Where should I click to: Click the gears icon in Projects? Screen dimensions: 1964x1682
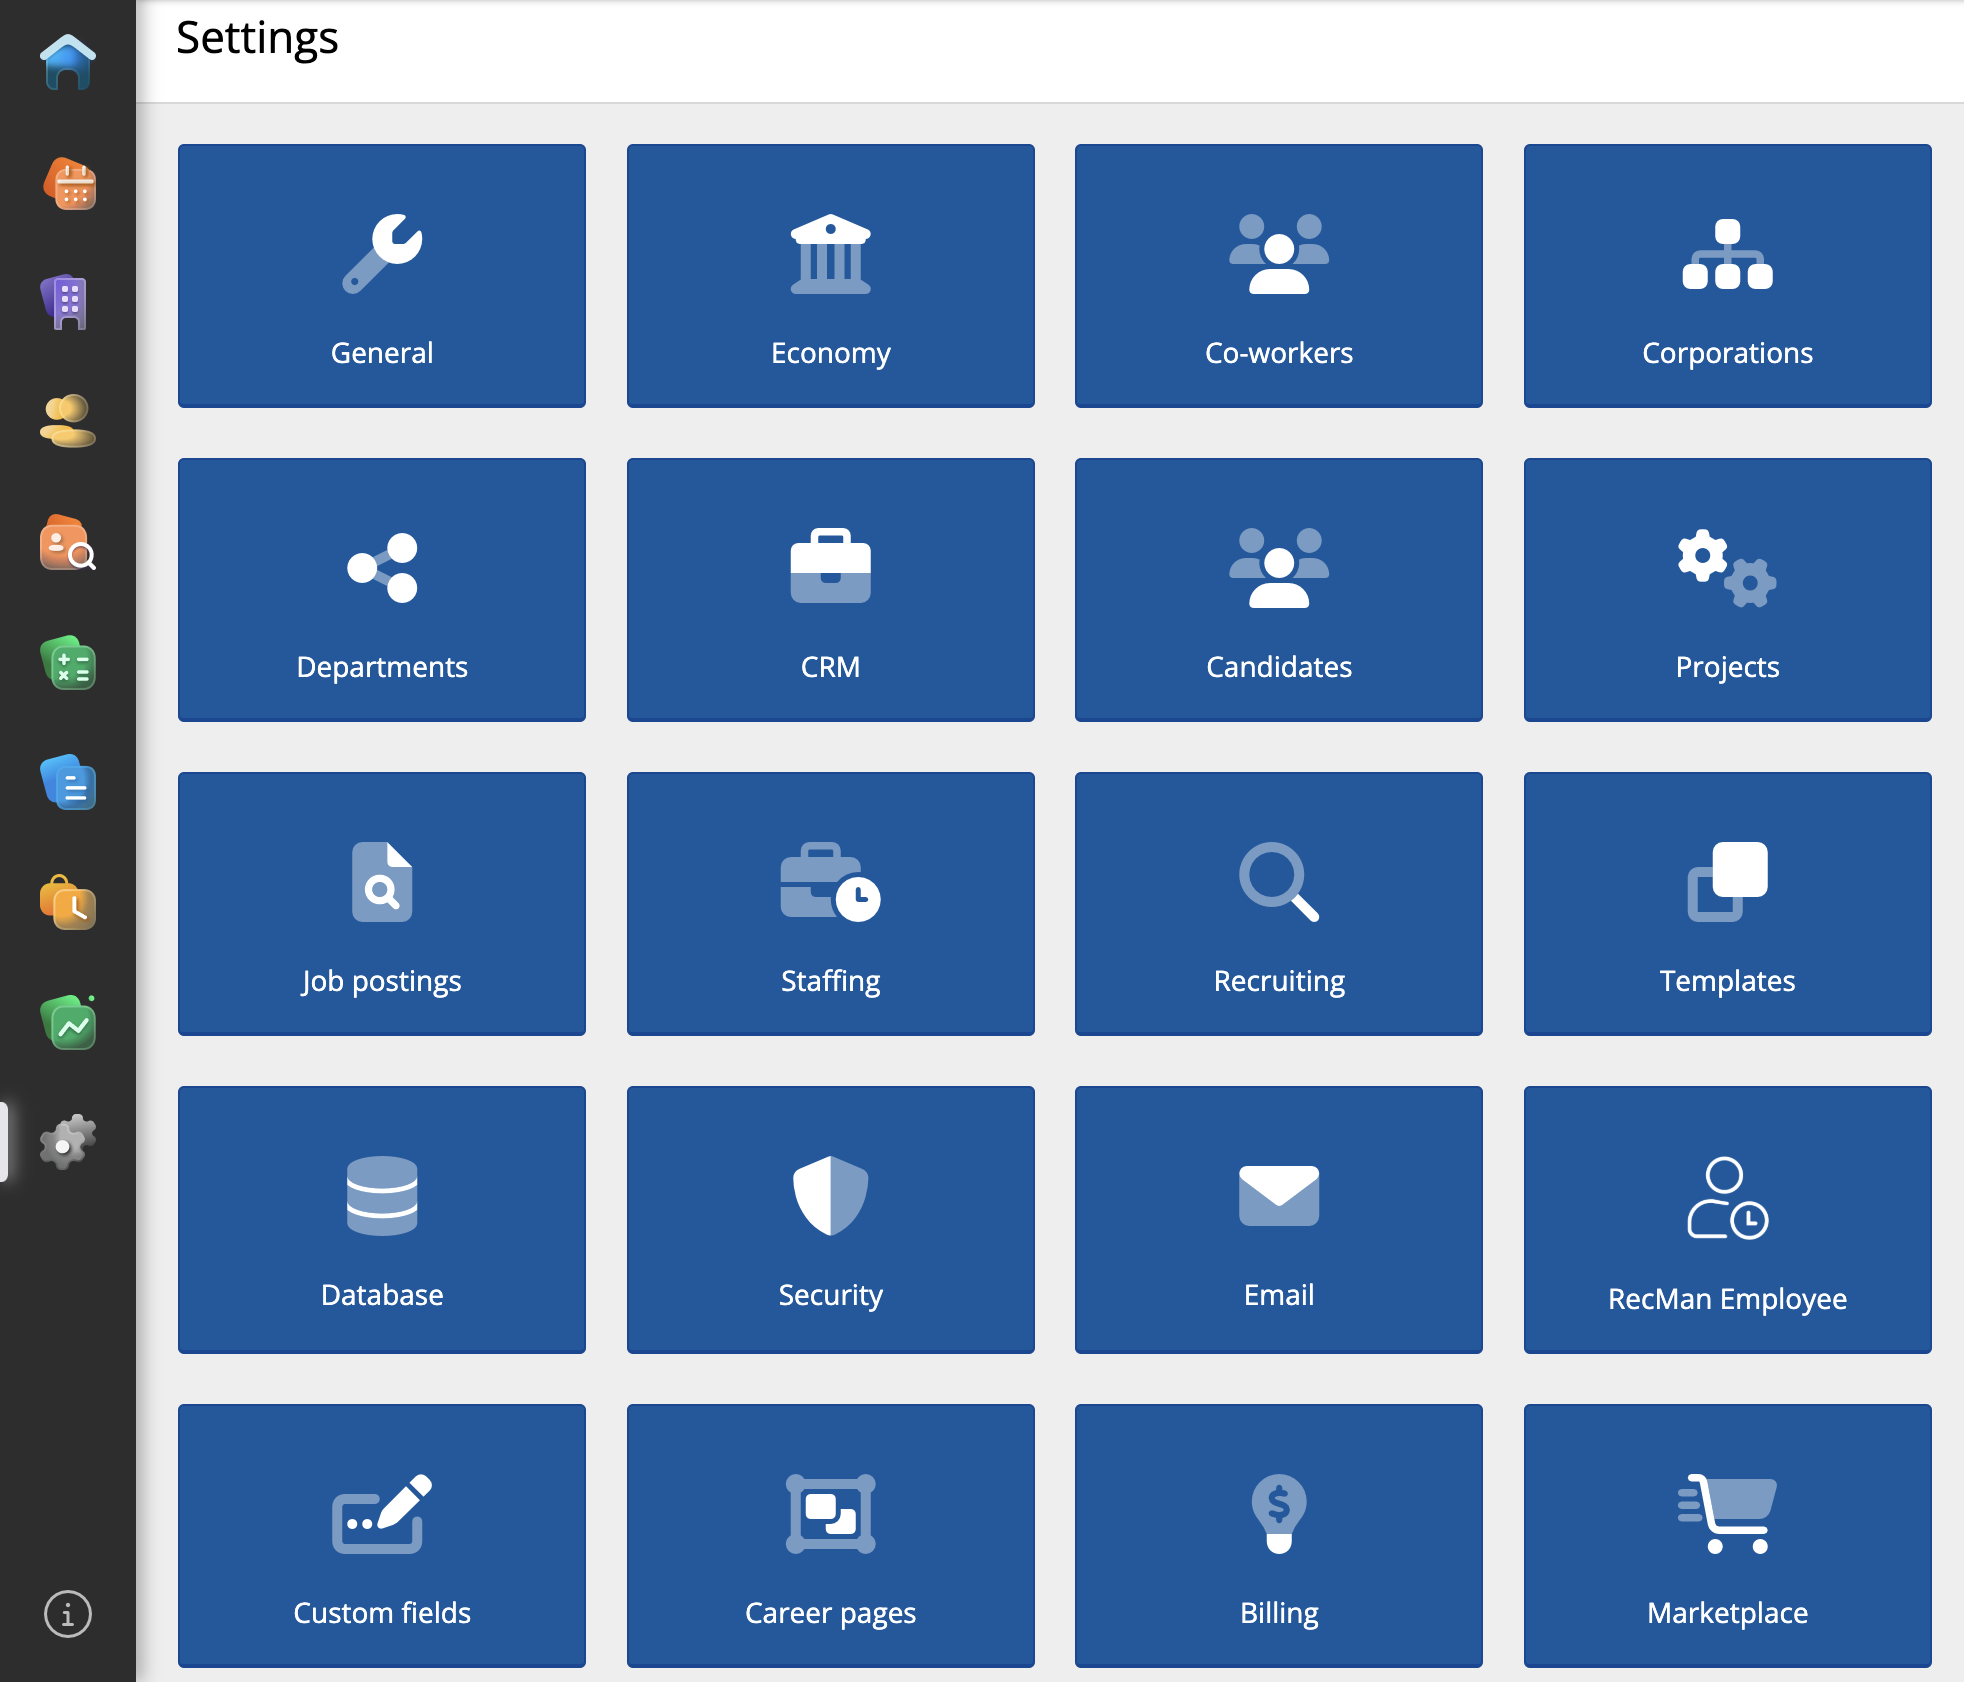(1727, 568)
